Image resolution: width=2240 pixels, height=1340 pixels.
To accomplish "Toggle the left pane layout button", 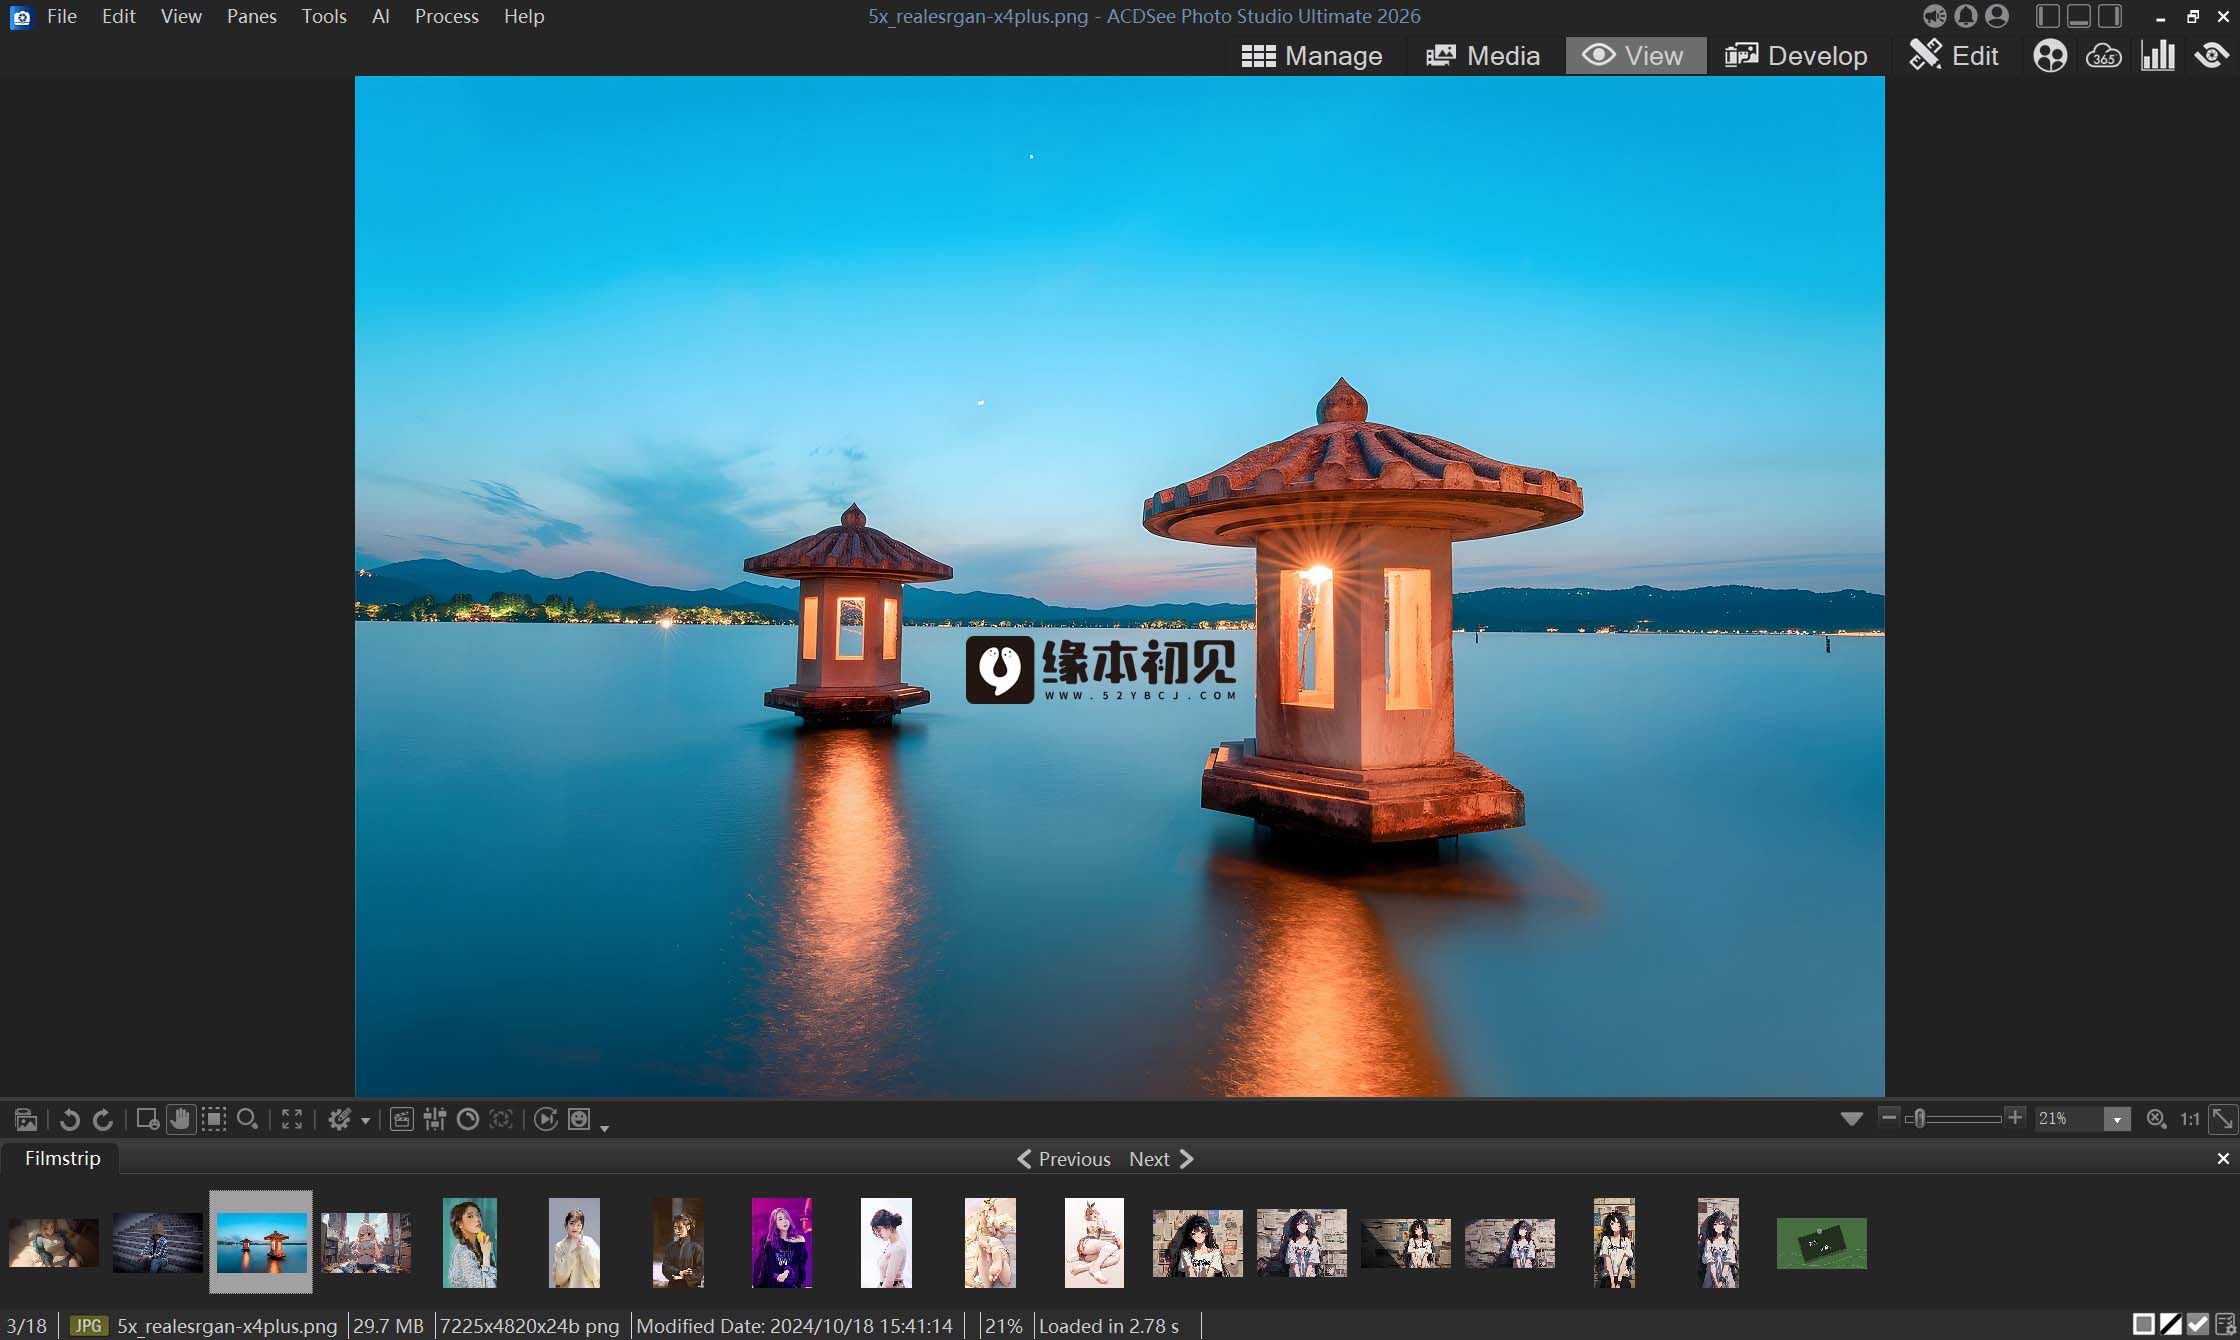I will [x=2047, y=16].
